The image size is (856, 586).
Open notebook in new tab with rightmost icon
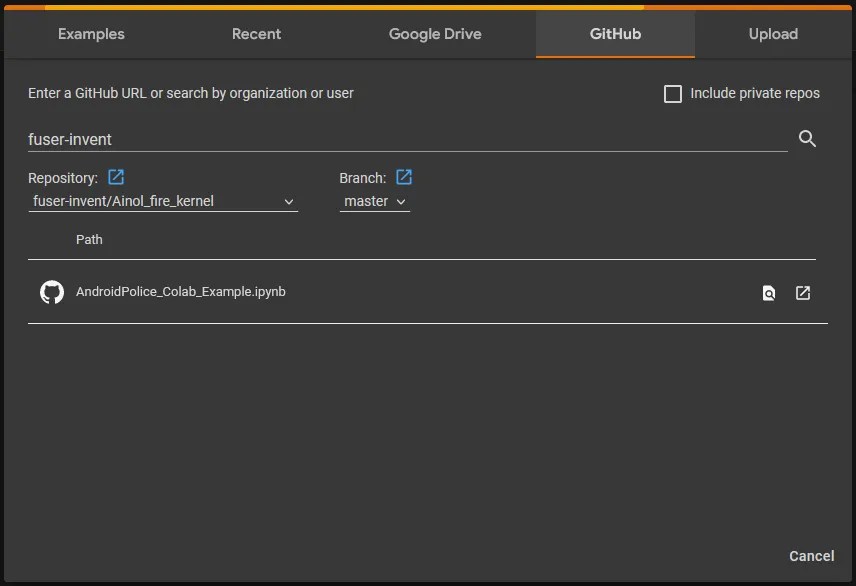pos(803,293)
